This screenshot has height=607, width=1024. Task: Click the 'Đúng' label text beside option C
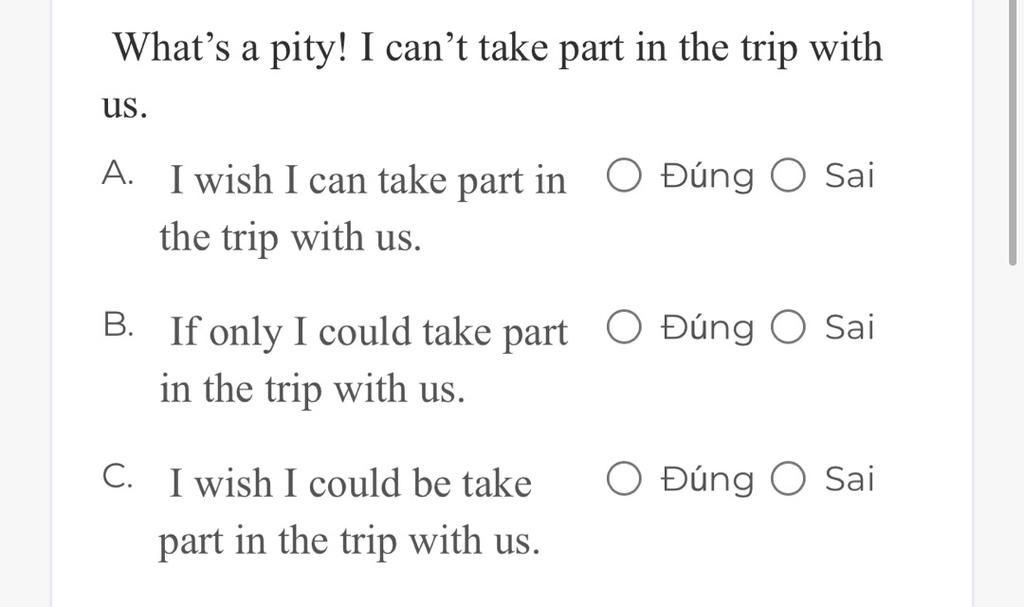coord(707,480)
